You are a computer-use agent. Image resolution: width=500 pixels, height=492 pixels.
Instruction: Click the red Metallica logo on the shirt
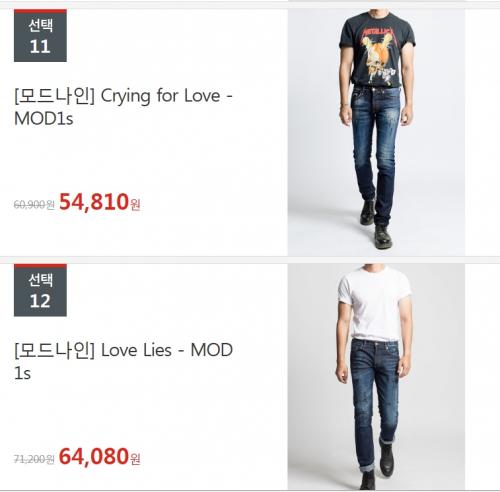(378, 33)
